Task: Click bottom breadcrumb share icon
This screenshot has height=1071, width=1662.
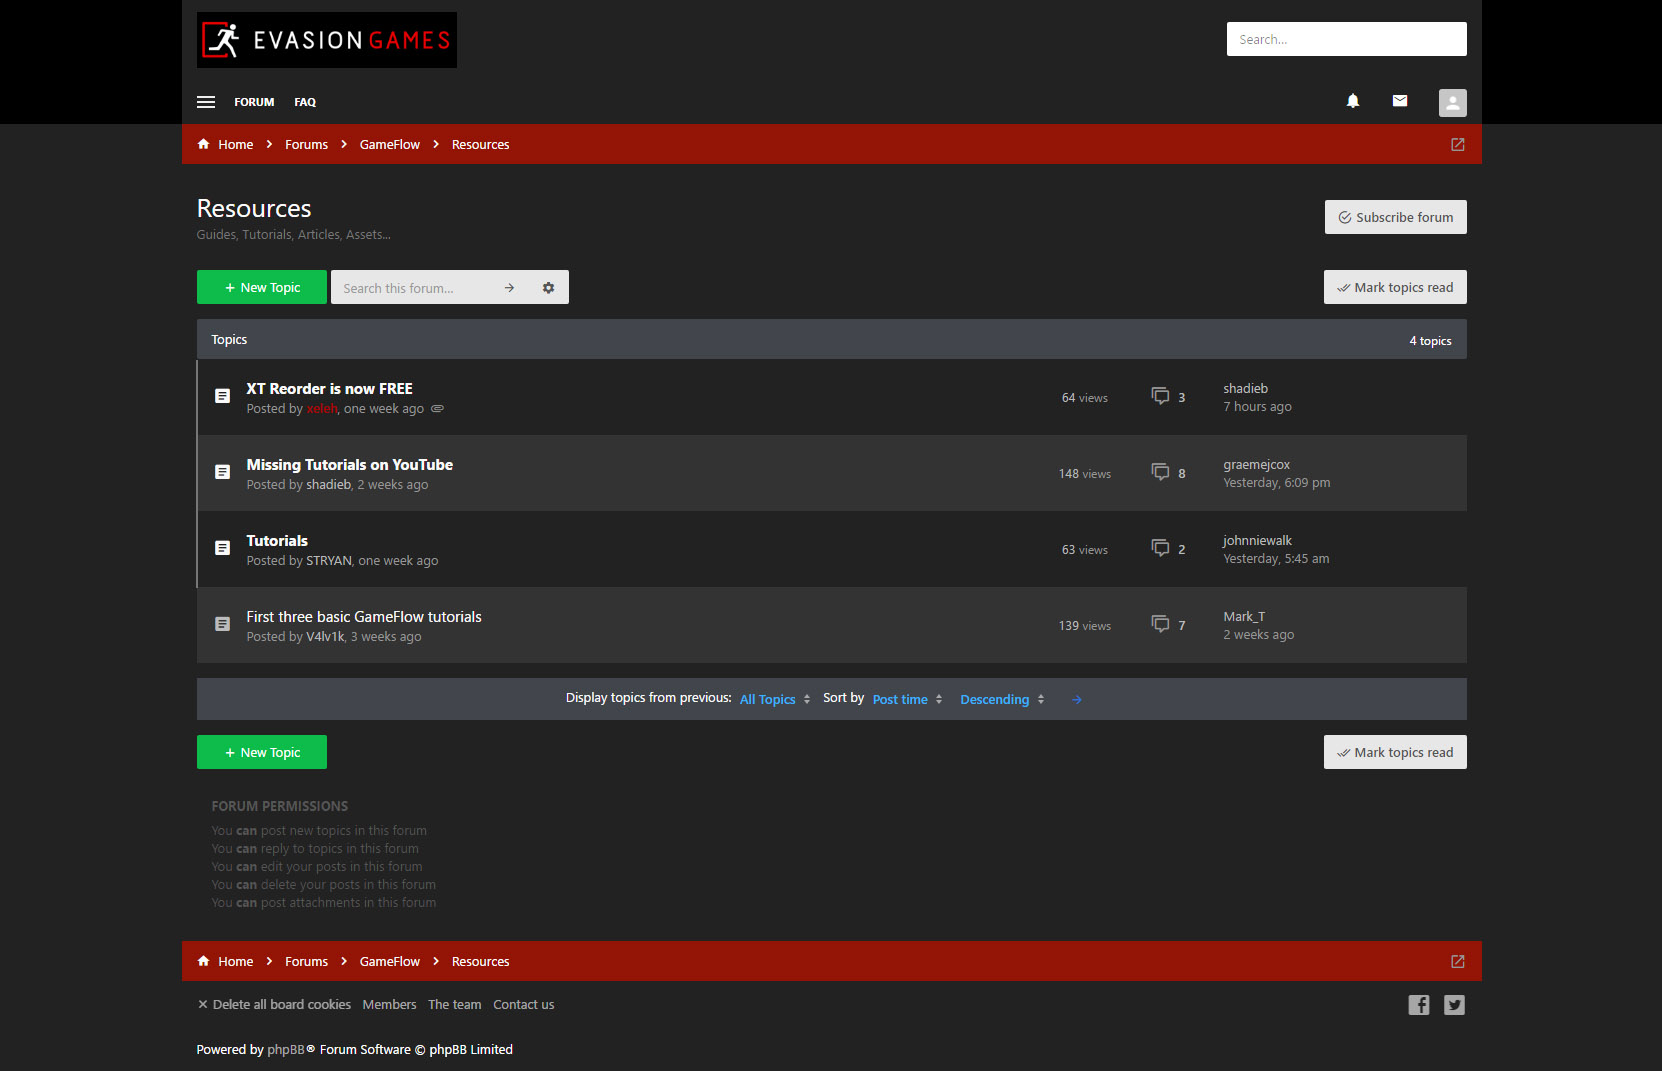Action: [x=1458, y=962]
